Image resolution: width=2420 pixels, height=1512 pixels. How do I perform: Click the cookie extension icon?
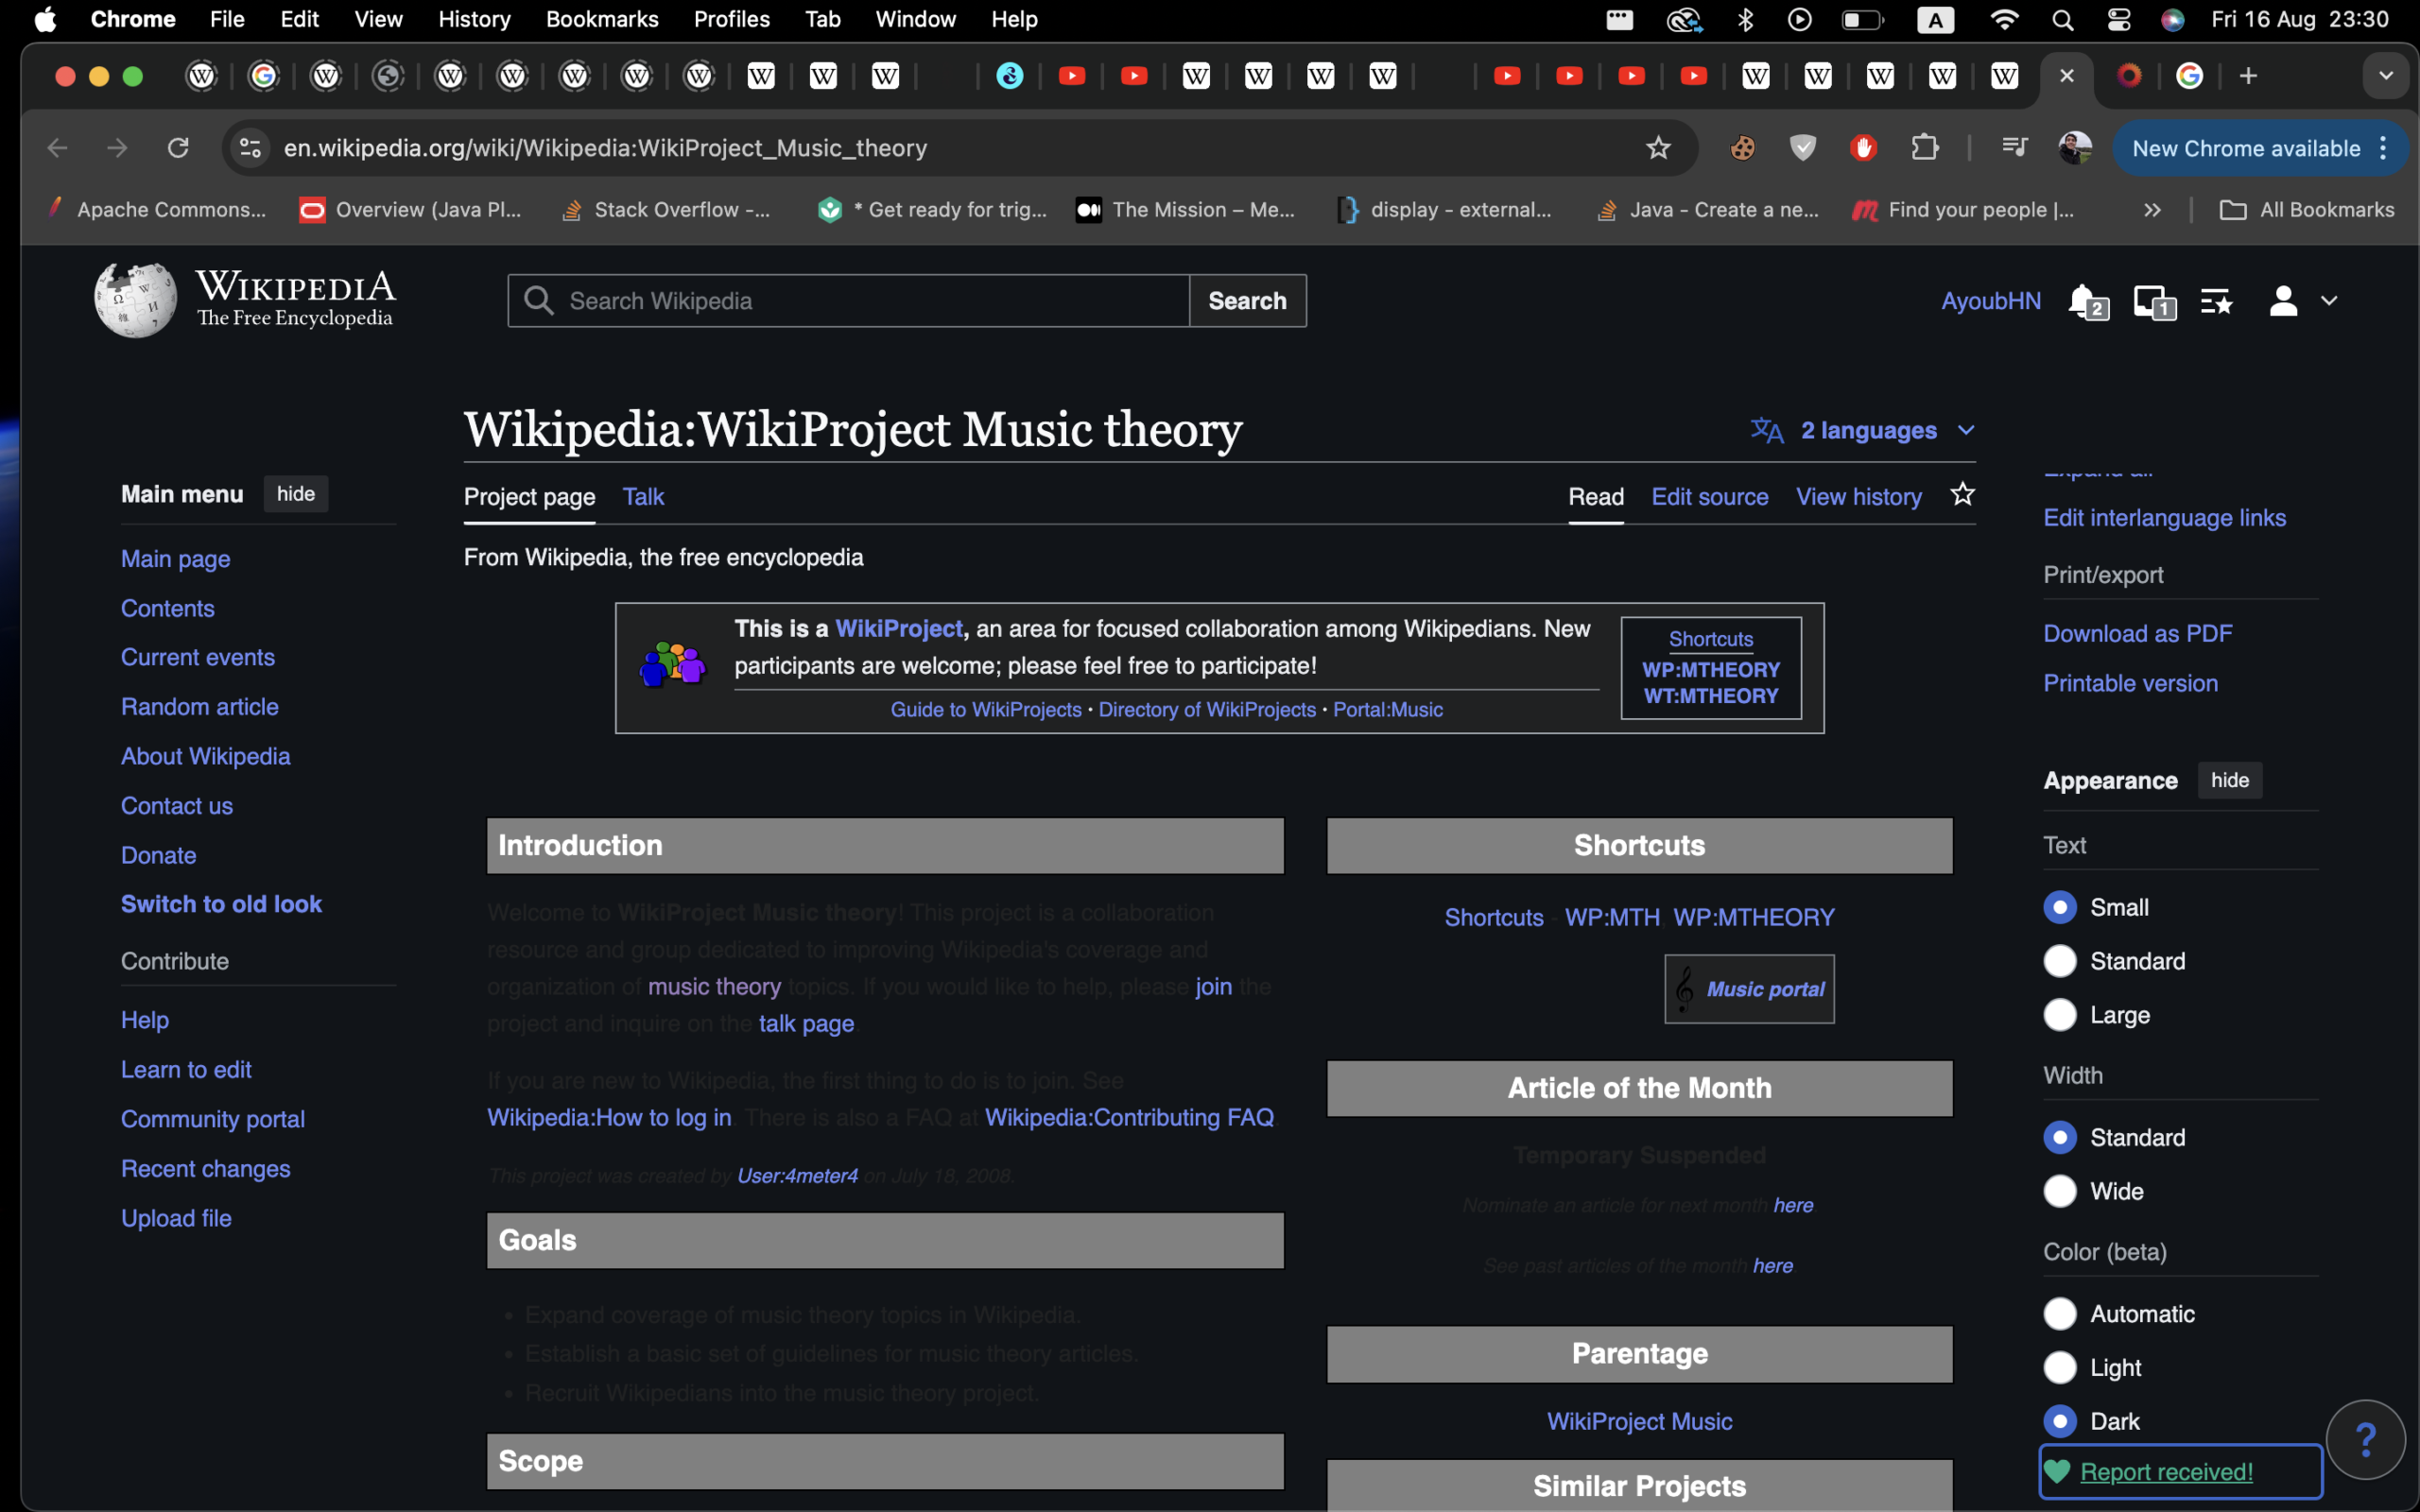(x=1742, y=148)
